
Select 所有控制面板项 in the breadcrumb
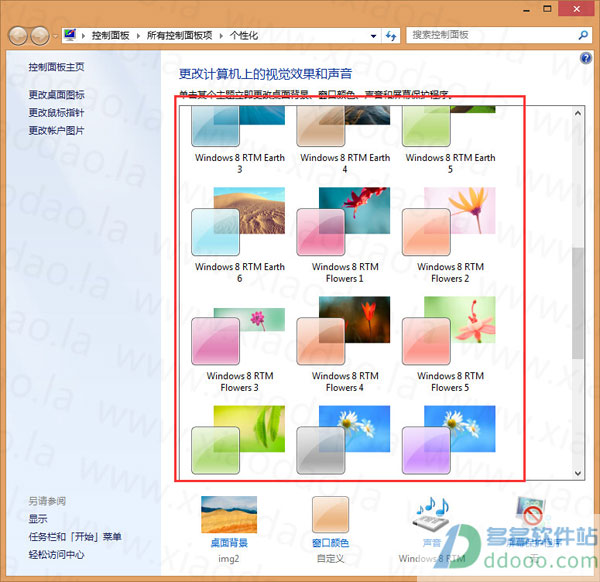179,36
